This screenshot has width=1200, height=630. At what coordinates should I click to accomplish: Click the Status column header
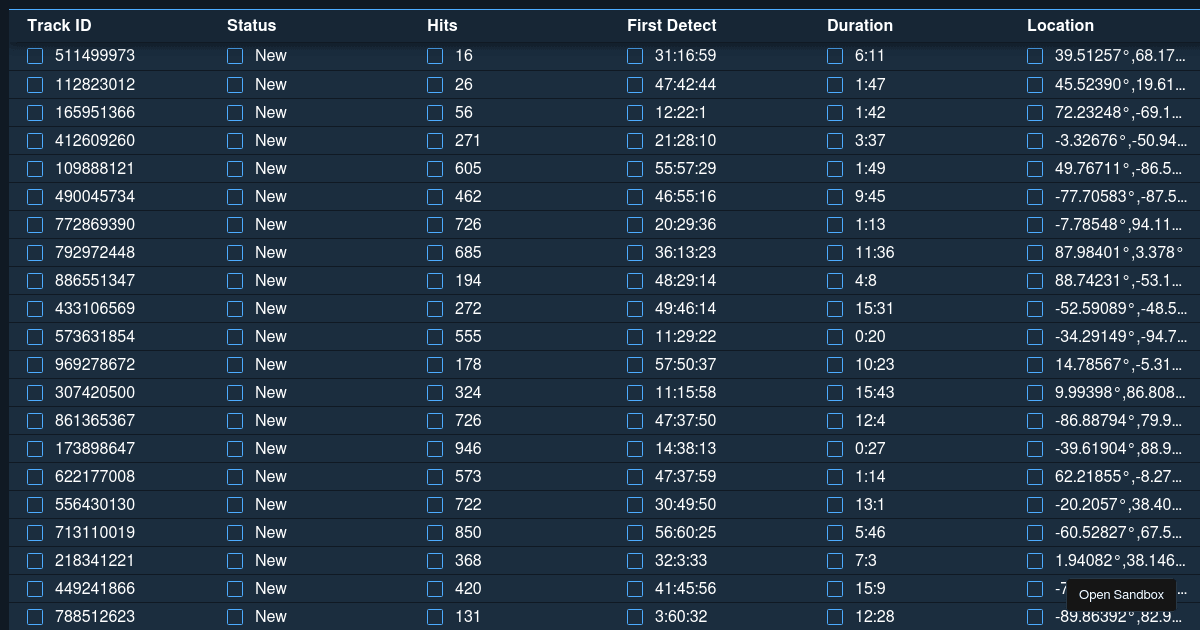pos(251,26)
